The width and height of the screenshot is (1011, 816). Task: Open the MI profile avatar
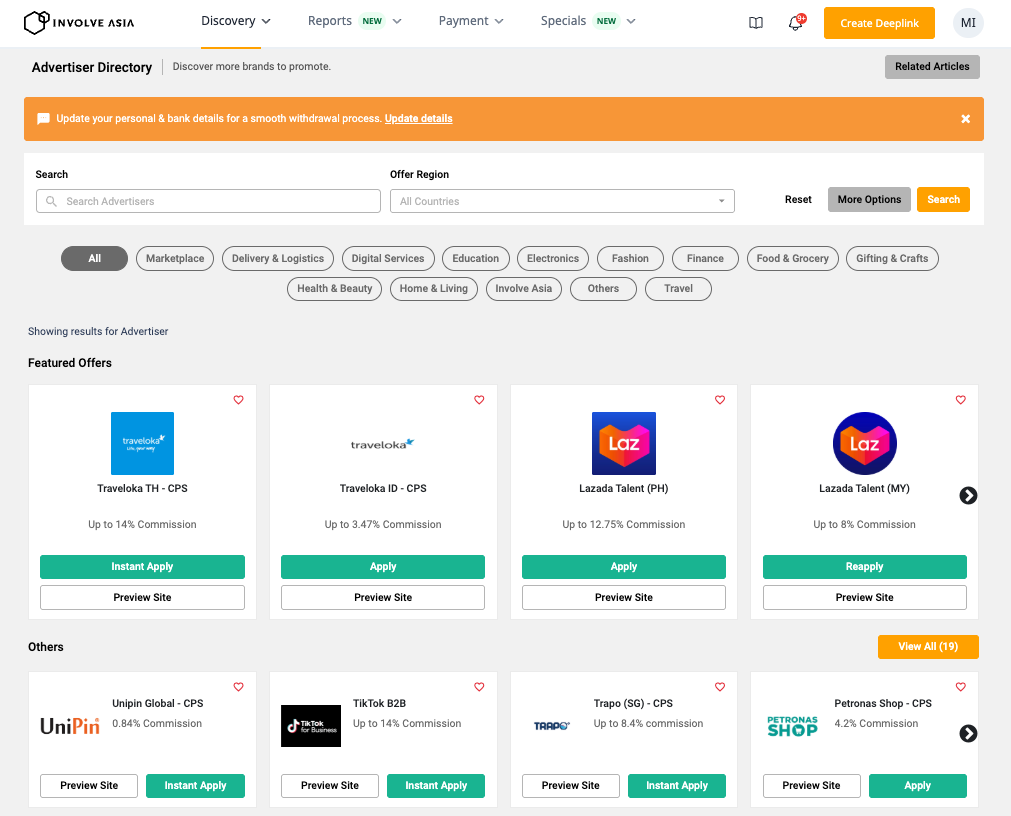[968, 23]
